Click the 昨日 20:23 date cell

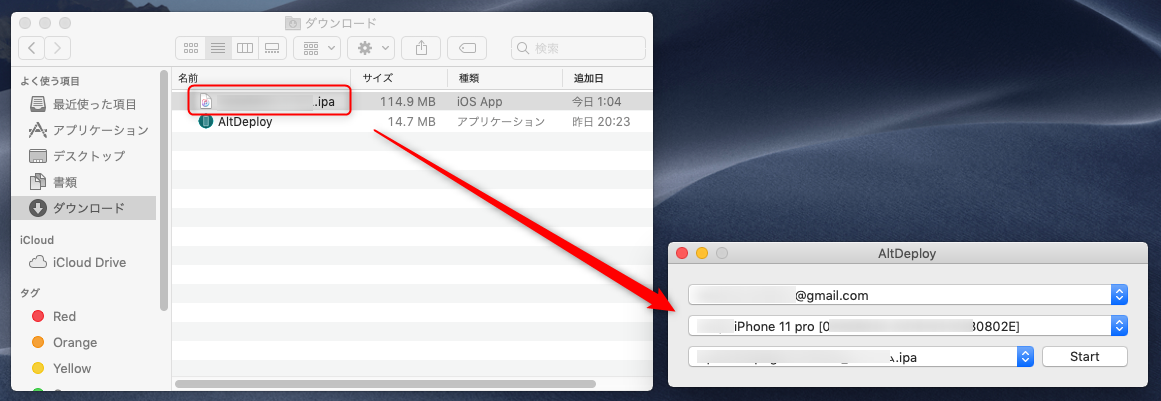pyautogui.click(x=600, y=121)
